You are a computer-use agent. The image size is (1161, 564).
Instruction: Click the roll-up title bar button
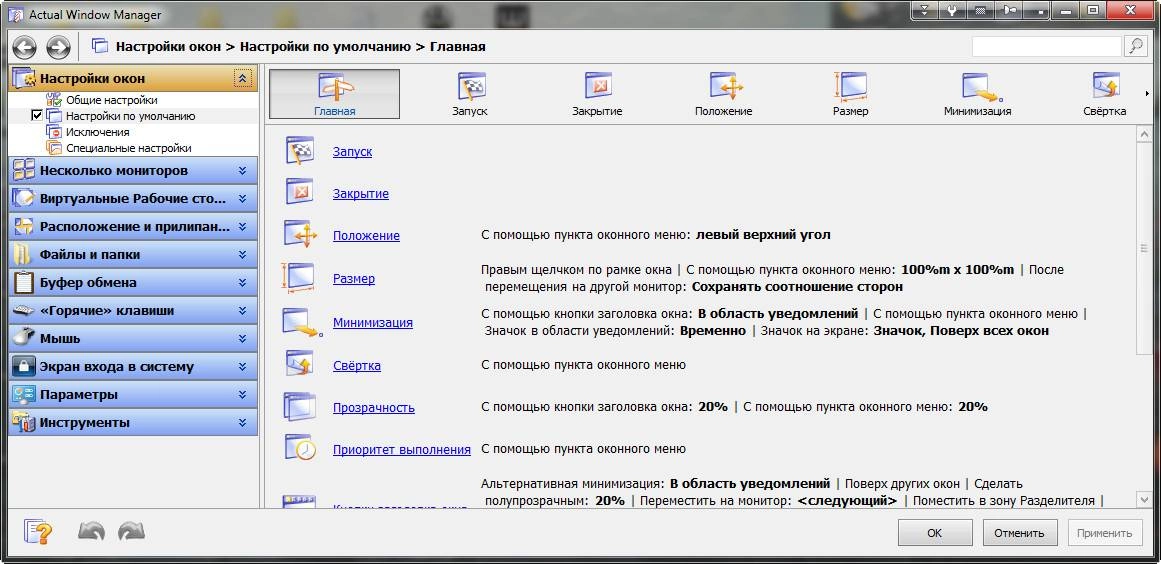coord(926,10)
